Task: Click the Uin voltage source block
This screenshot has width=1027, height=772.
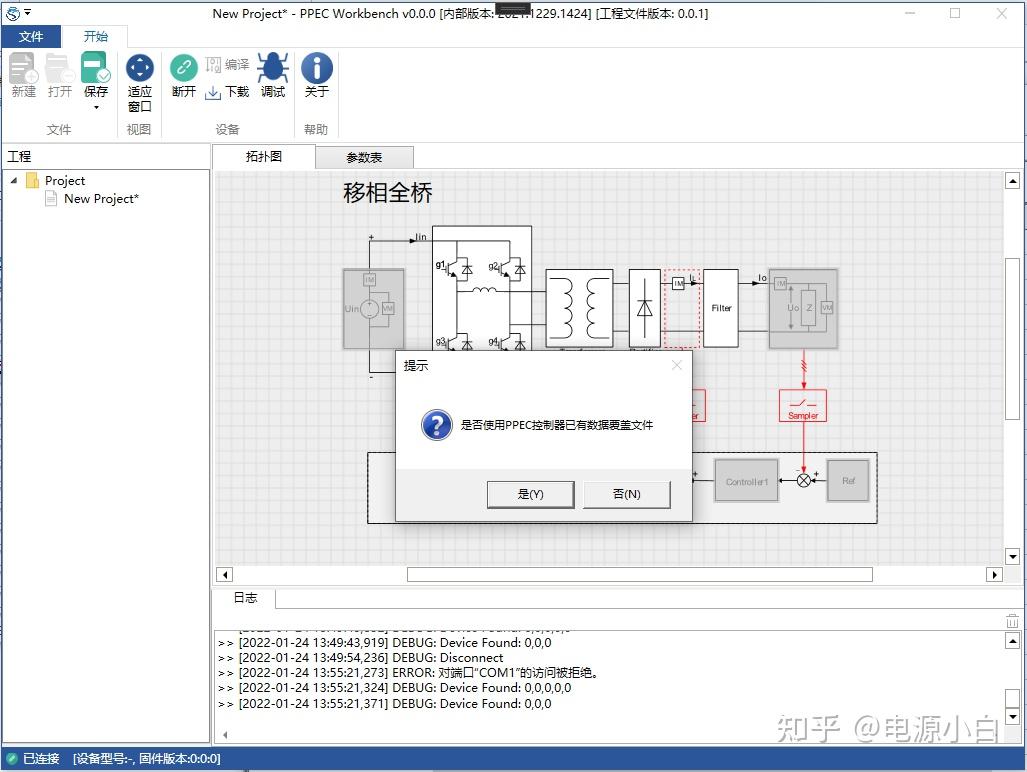Action: (374, 308)
